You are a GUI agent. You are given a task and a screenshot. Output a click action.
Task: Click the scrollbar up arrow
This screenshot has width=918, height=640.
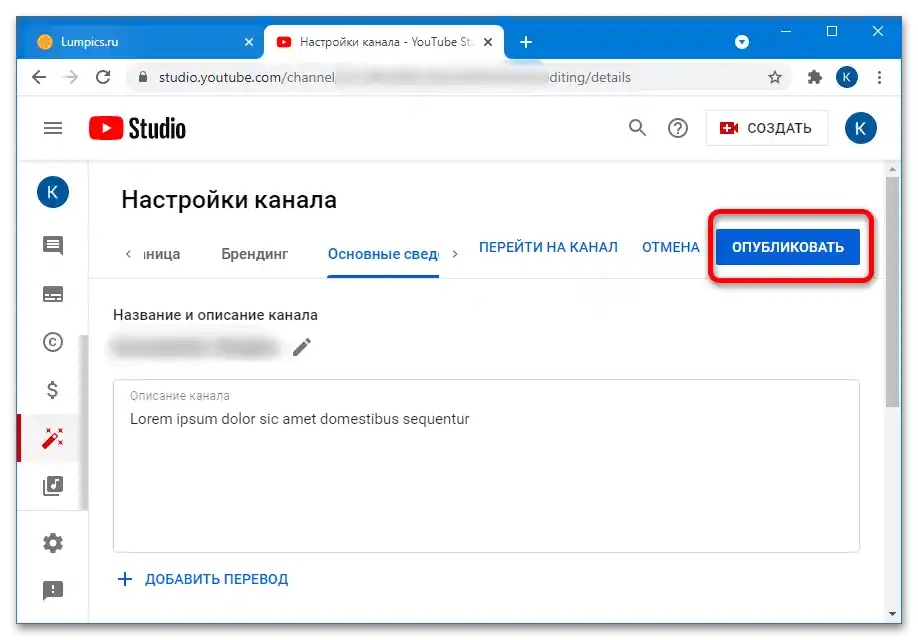[x=892, y=169]
